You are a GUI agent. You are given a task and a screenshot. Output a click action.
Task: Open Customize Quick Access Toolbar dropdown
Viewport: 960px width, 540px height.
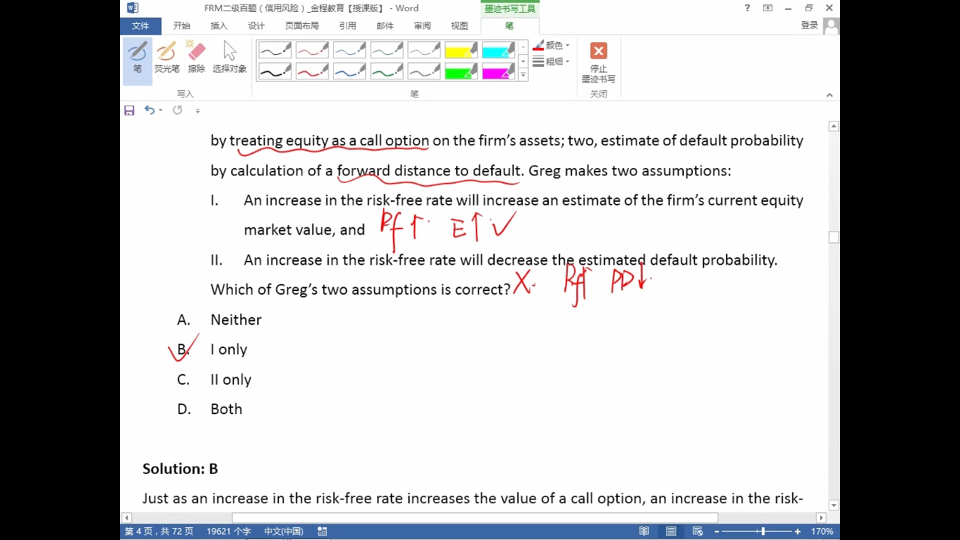tap(197, 111)
